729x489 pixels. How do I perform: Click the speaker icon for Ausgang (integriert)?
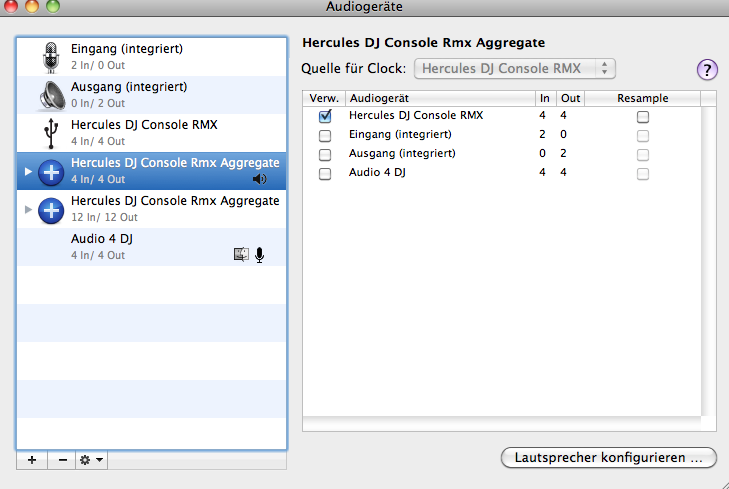(x=52, y=95)
